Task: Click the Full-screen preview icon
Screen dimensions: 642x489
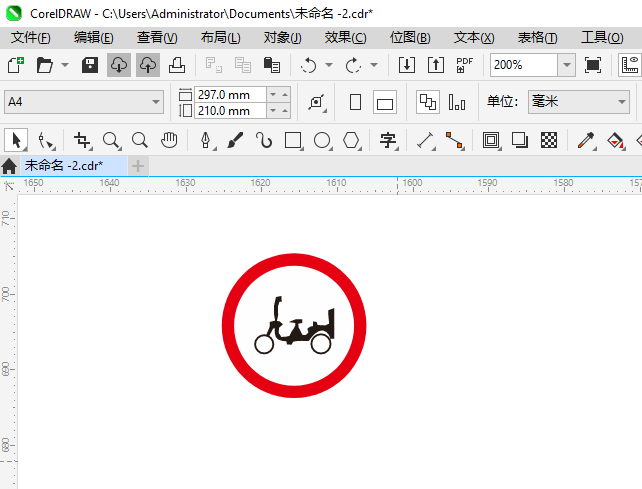Action: click(593, 65)
